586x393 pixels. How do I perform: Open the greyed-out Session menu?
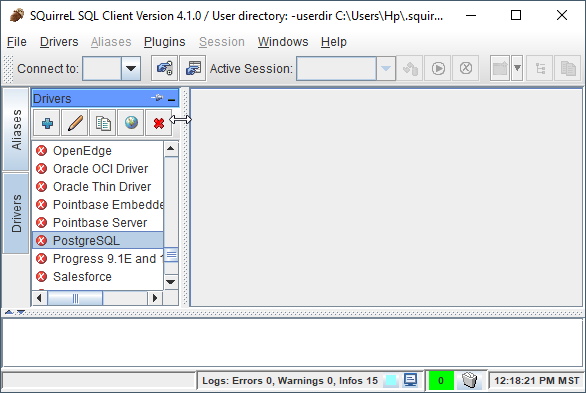pyautogui.click(x=222, y=42)
